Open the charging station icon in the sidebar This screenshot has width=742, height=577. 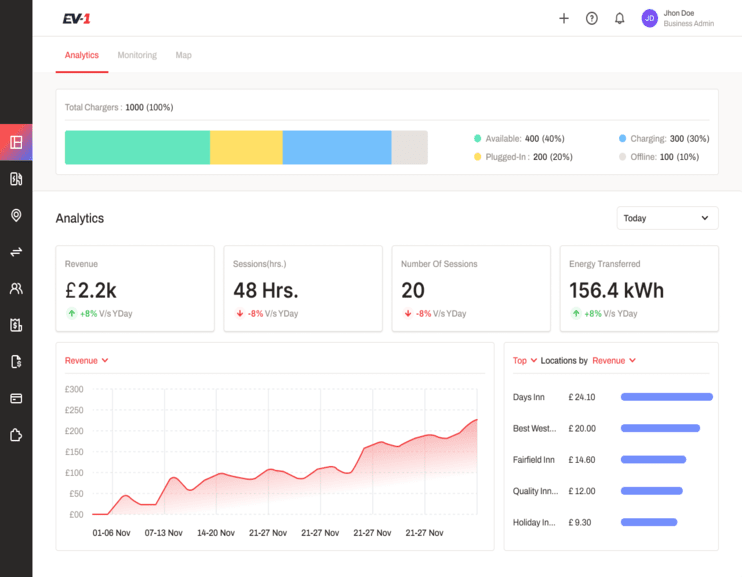(x=16, y=179)
